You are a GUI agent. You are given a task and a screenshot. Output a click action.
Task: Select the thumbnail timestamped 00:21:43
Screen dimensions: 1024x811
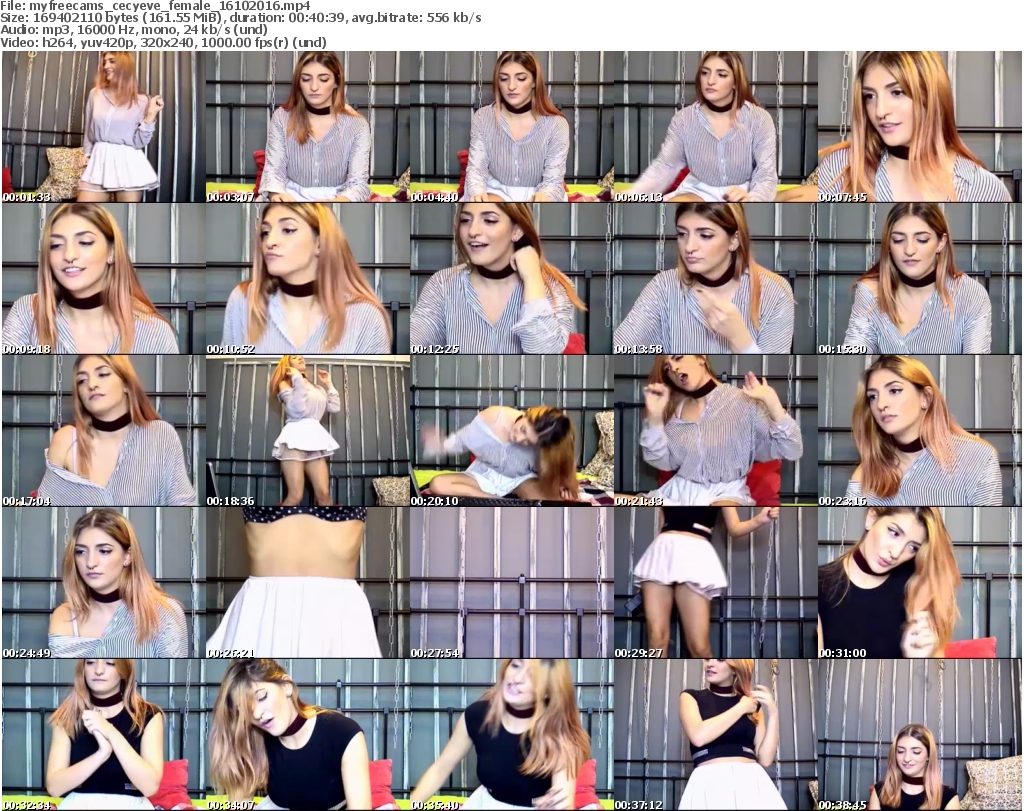[x=715, y=431]
